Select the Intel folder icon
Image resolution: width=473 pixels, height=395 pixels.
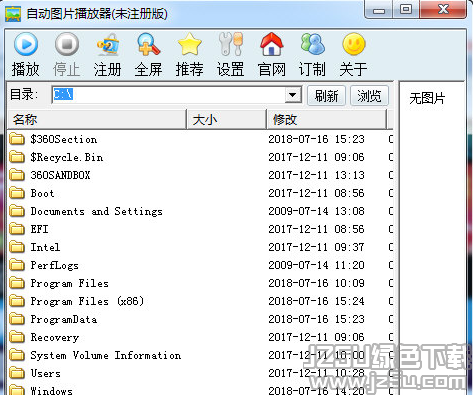pos(17,247)
